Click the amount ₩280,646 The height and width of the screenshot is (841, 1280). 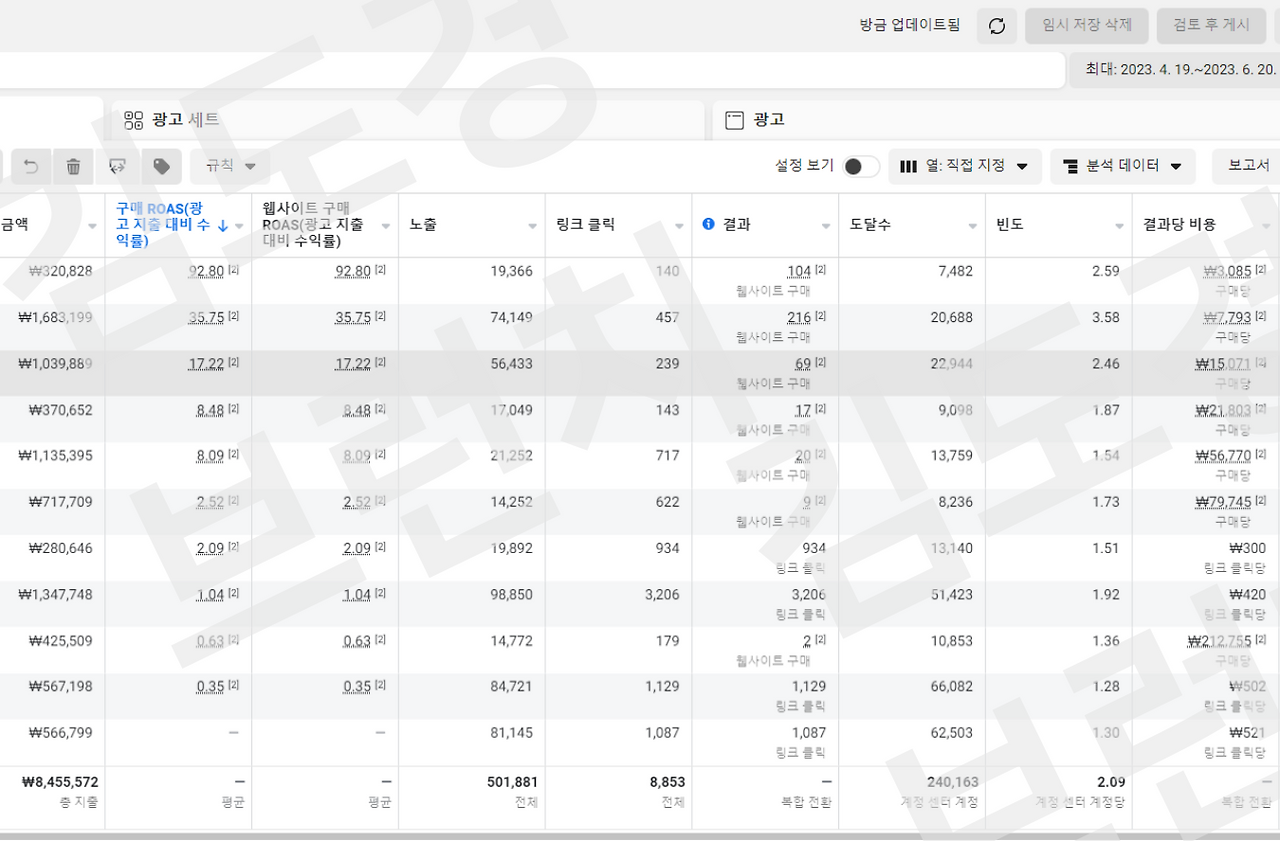click(x=61, y=548)
